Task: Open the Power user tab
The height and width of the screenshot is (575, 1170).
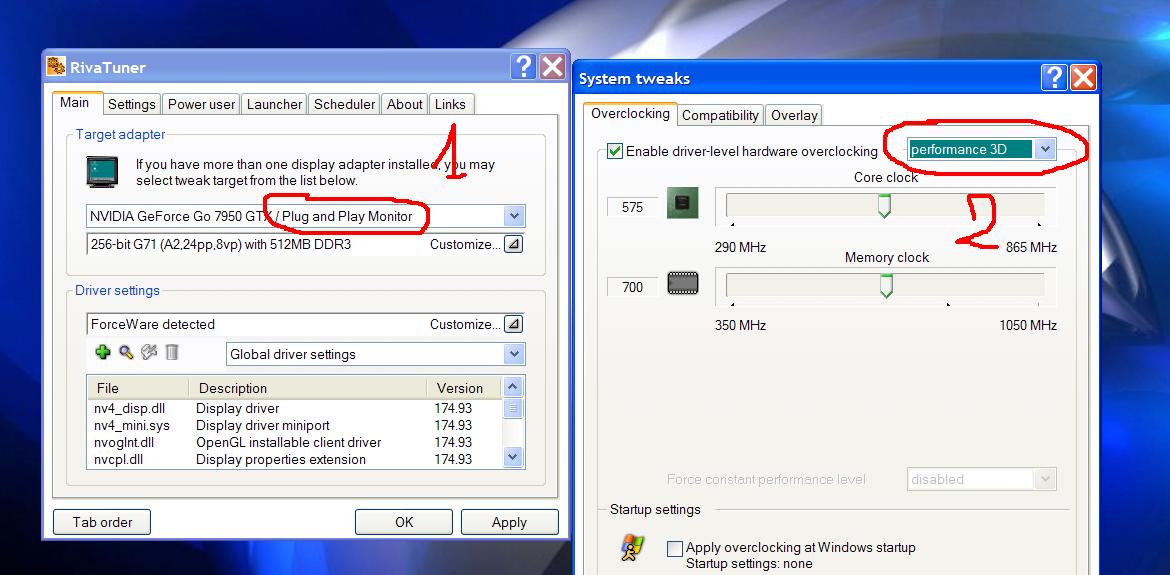Action: click(x=201, y=104)
